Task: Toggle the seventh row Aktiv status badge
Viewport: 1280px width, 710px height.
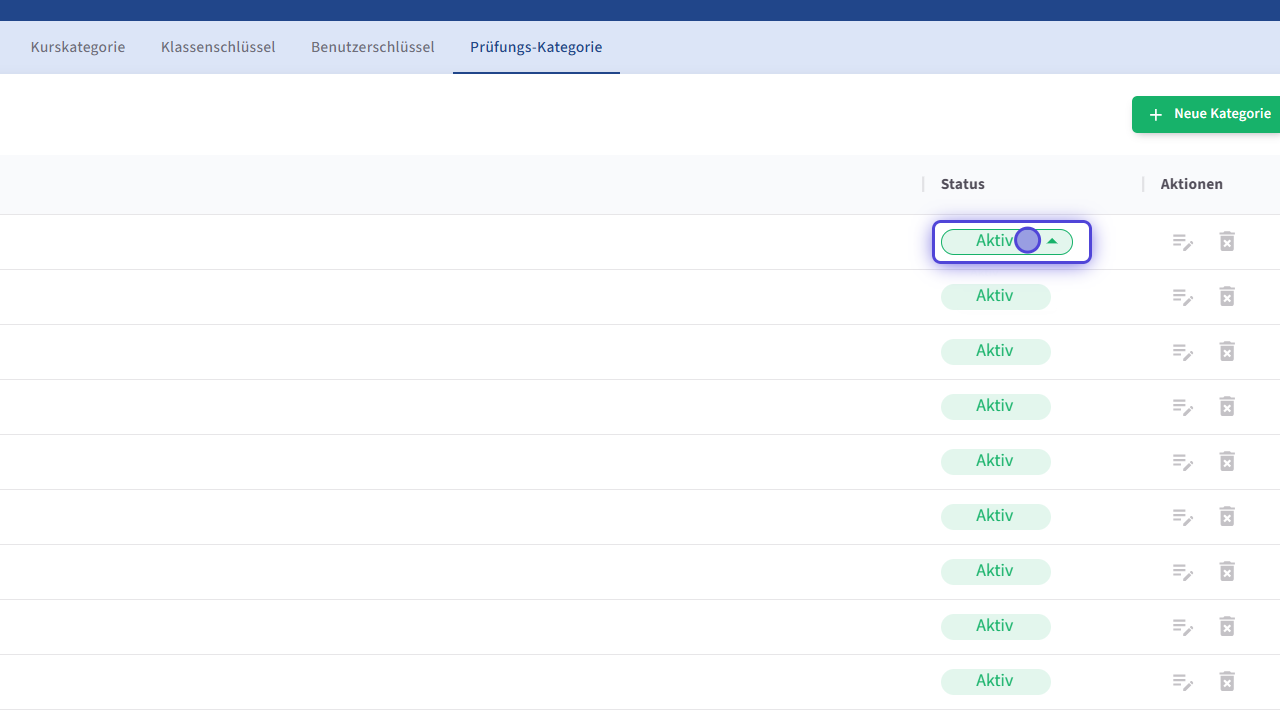Action: pos(995,572)
